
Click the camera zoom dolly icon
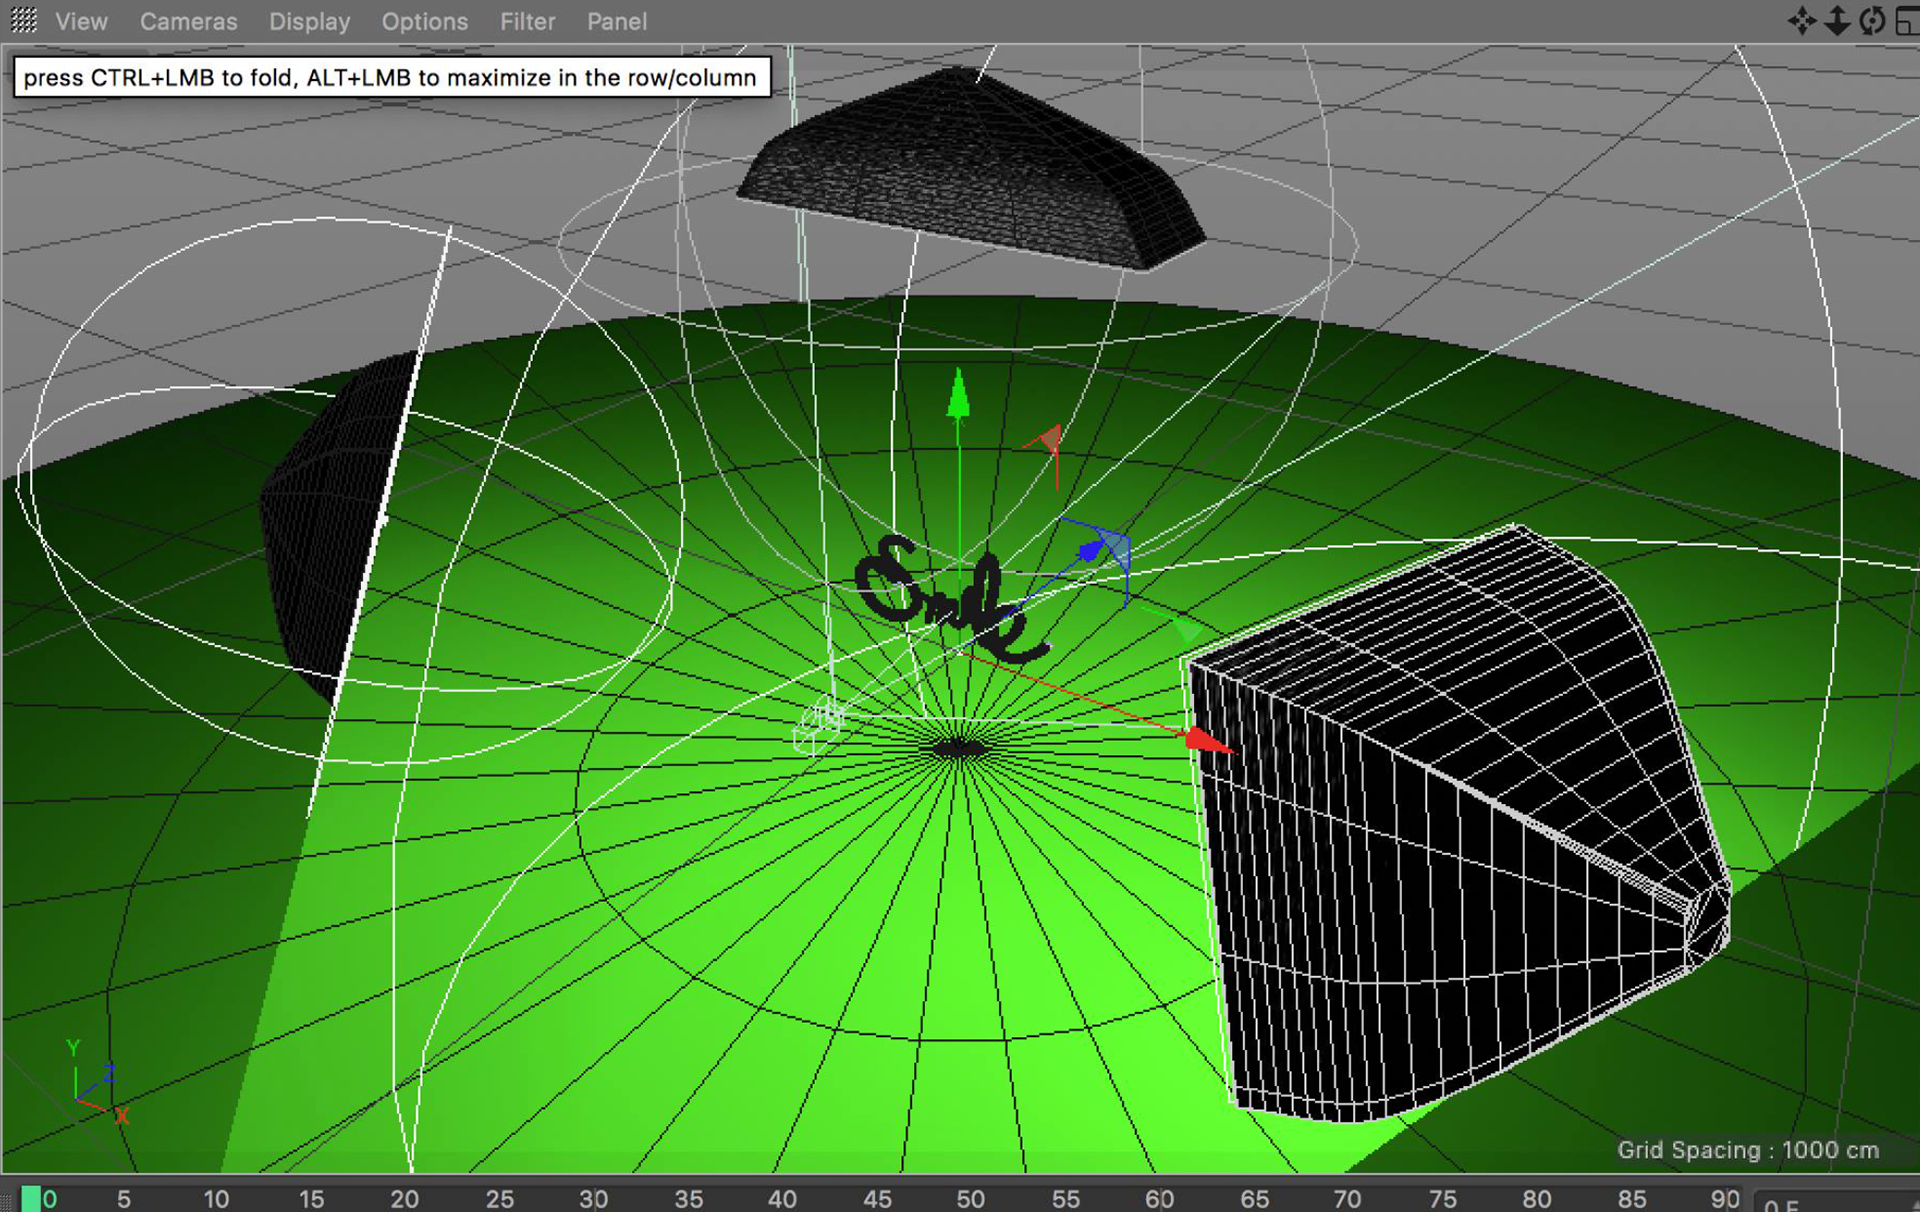tap(1837, 21)
